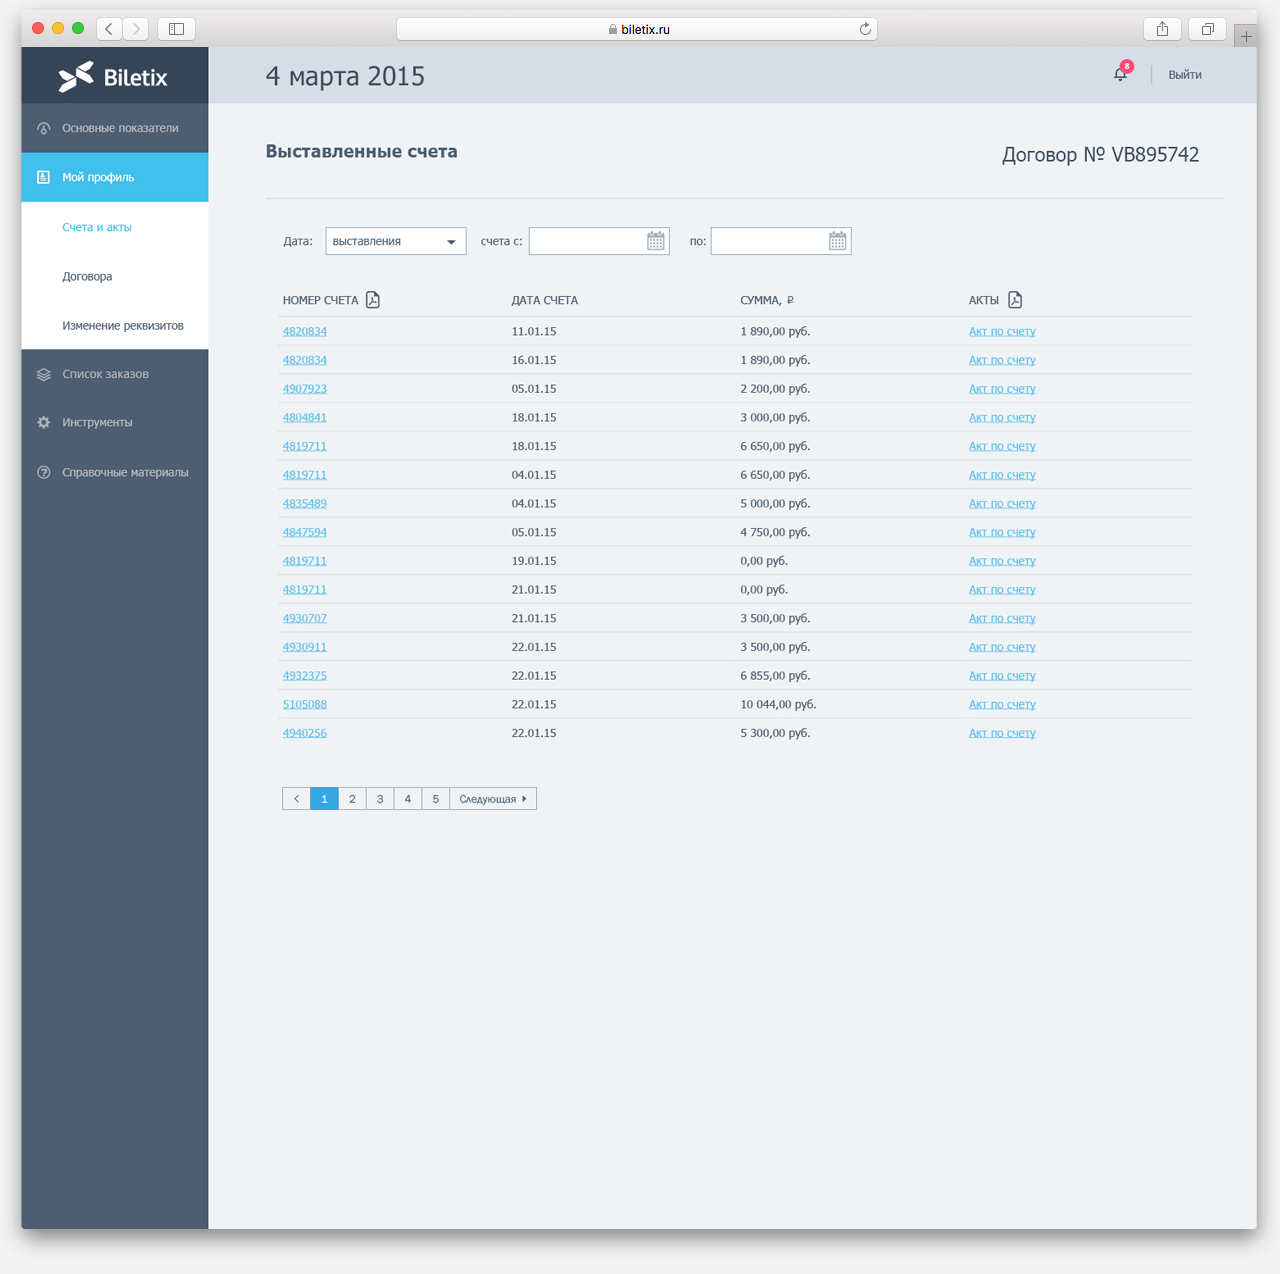Open Акт по счету for invoice 4907923
Screen dimensions: 1280x1274
point(1002,388)
